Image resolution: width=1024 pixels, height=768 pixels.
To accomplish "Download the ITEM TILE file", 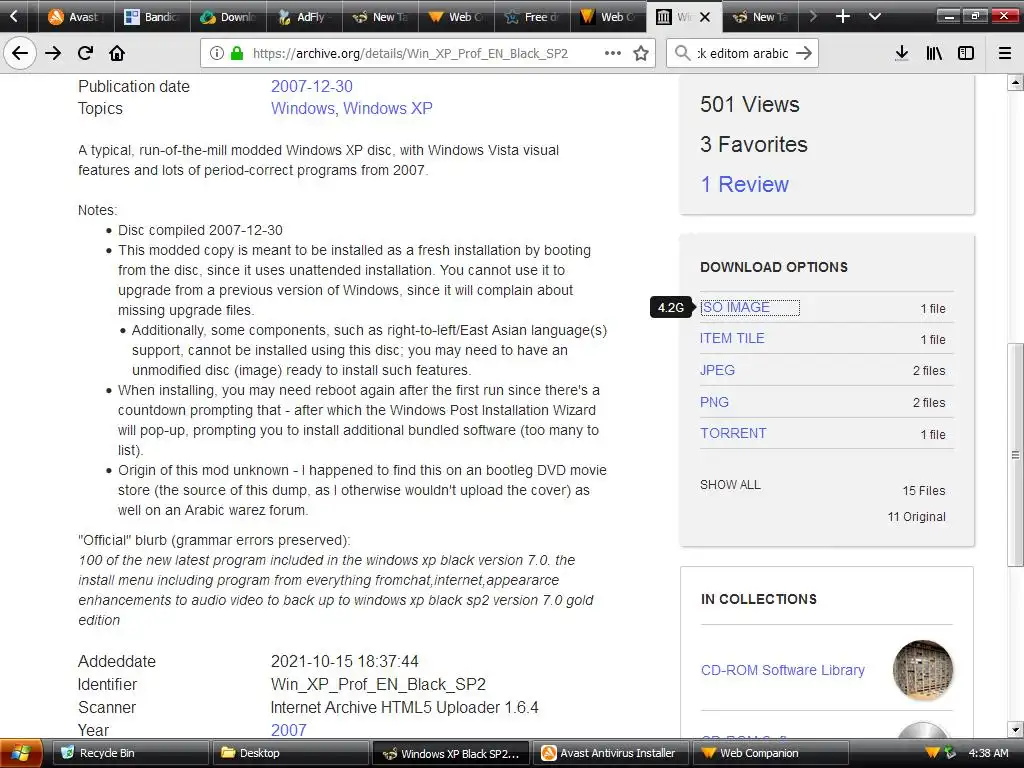I will coord(732,338).
